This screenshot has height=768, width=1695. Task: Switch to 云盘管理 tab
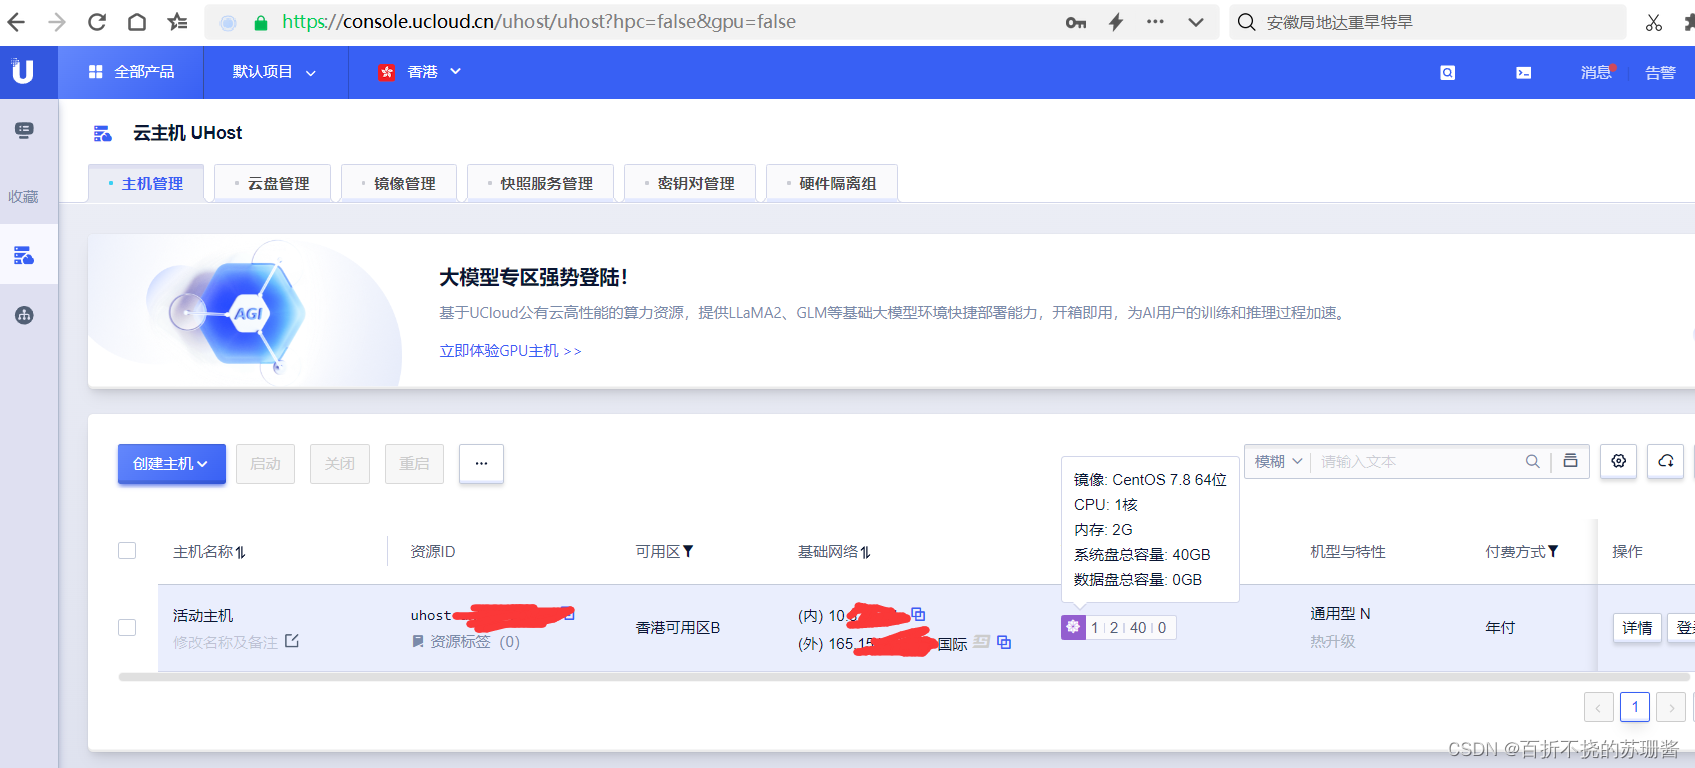[x=272, y=183]
